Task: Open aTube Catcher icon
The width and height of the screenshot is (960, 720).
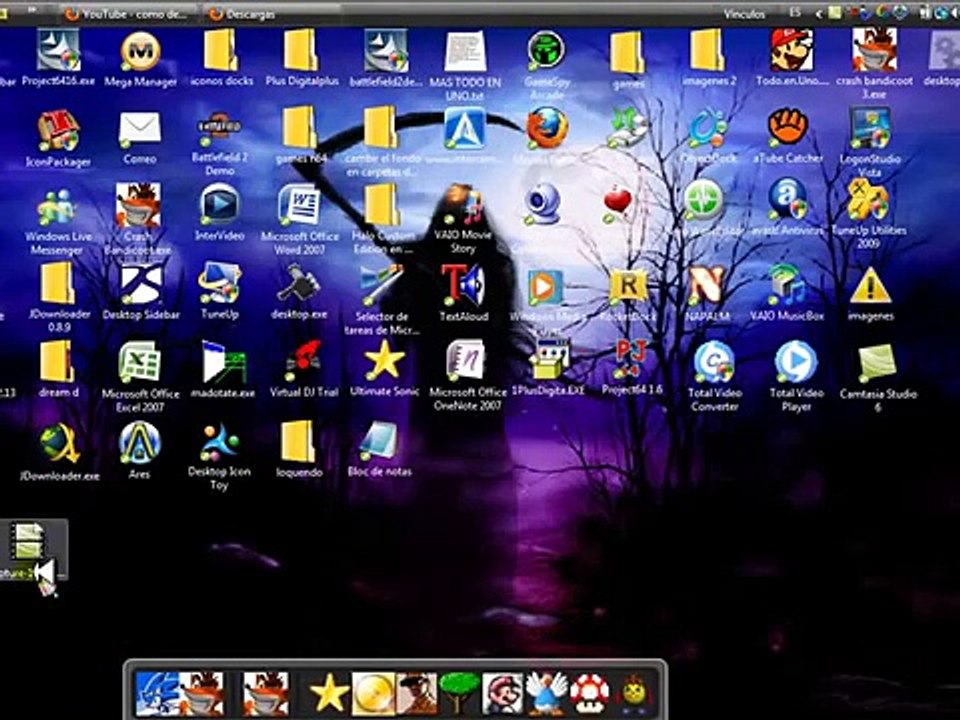Action: 788,127
